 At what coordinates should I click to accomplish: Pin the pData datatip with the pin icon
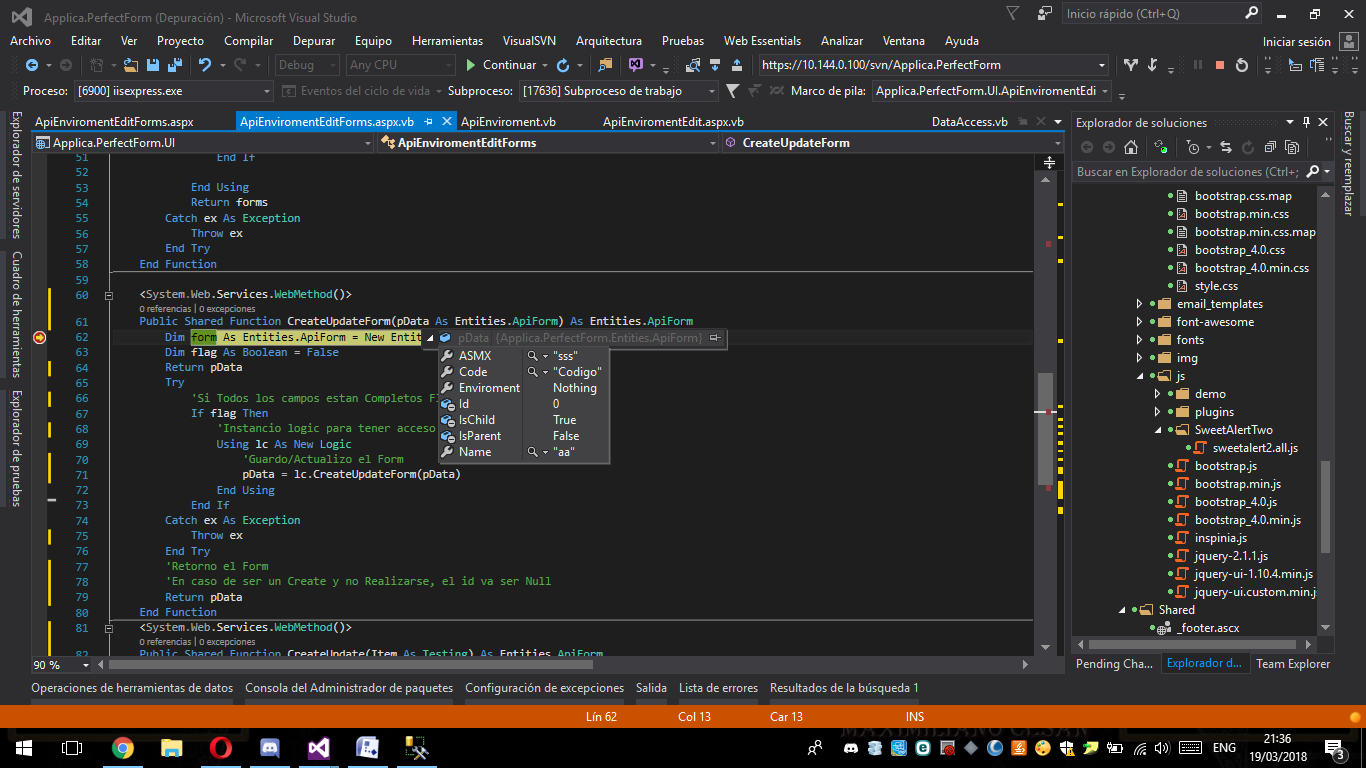click(715, 338)
